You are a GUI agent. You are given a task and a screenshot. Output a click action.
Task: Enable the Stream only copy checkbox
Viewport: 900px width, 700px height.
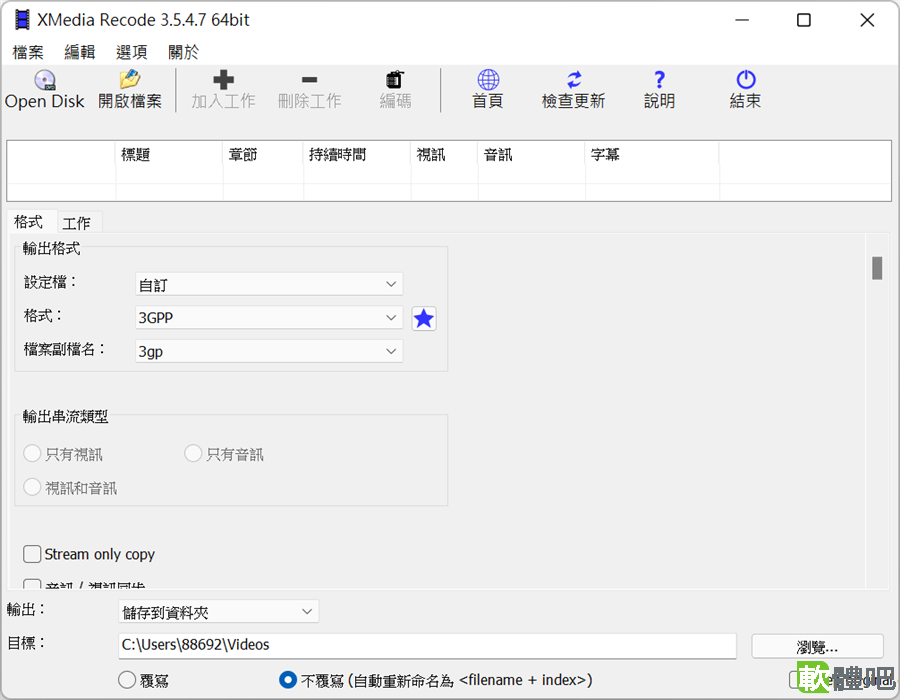tap(32, 554)
